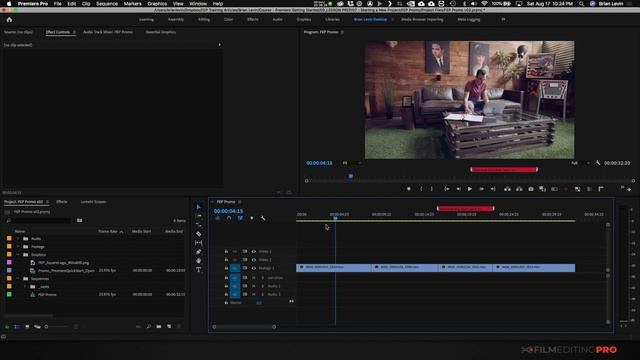Viewport: 640px width, 360px height.
Task: Select the Pen tool
Action: click(199, 252)
